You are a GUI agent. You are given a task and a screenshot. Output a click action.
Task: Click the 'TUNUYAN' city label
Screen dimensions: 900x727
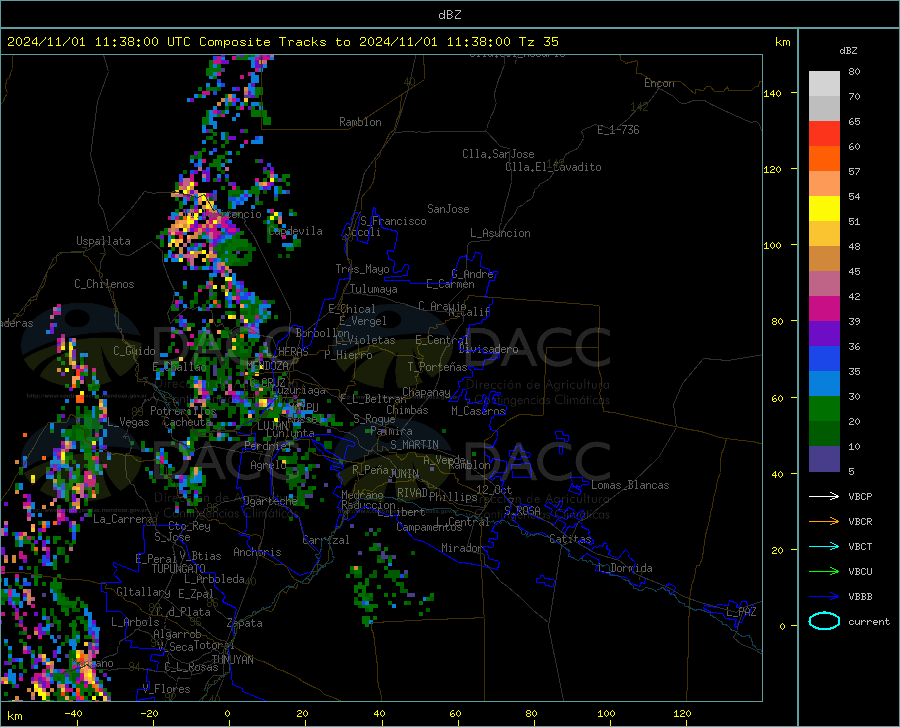[x=232, y=659]
